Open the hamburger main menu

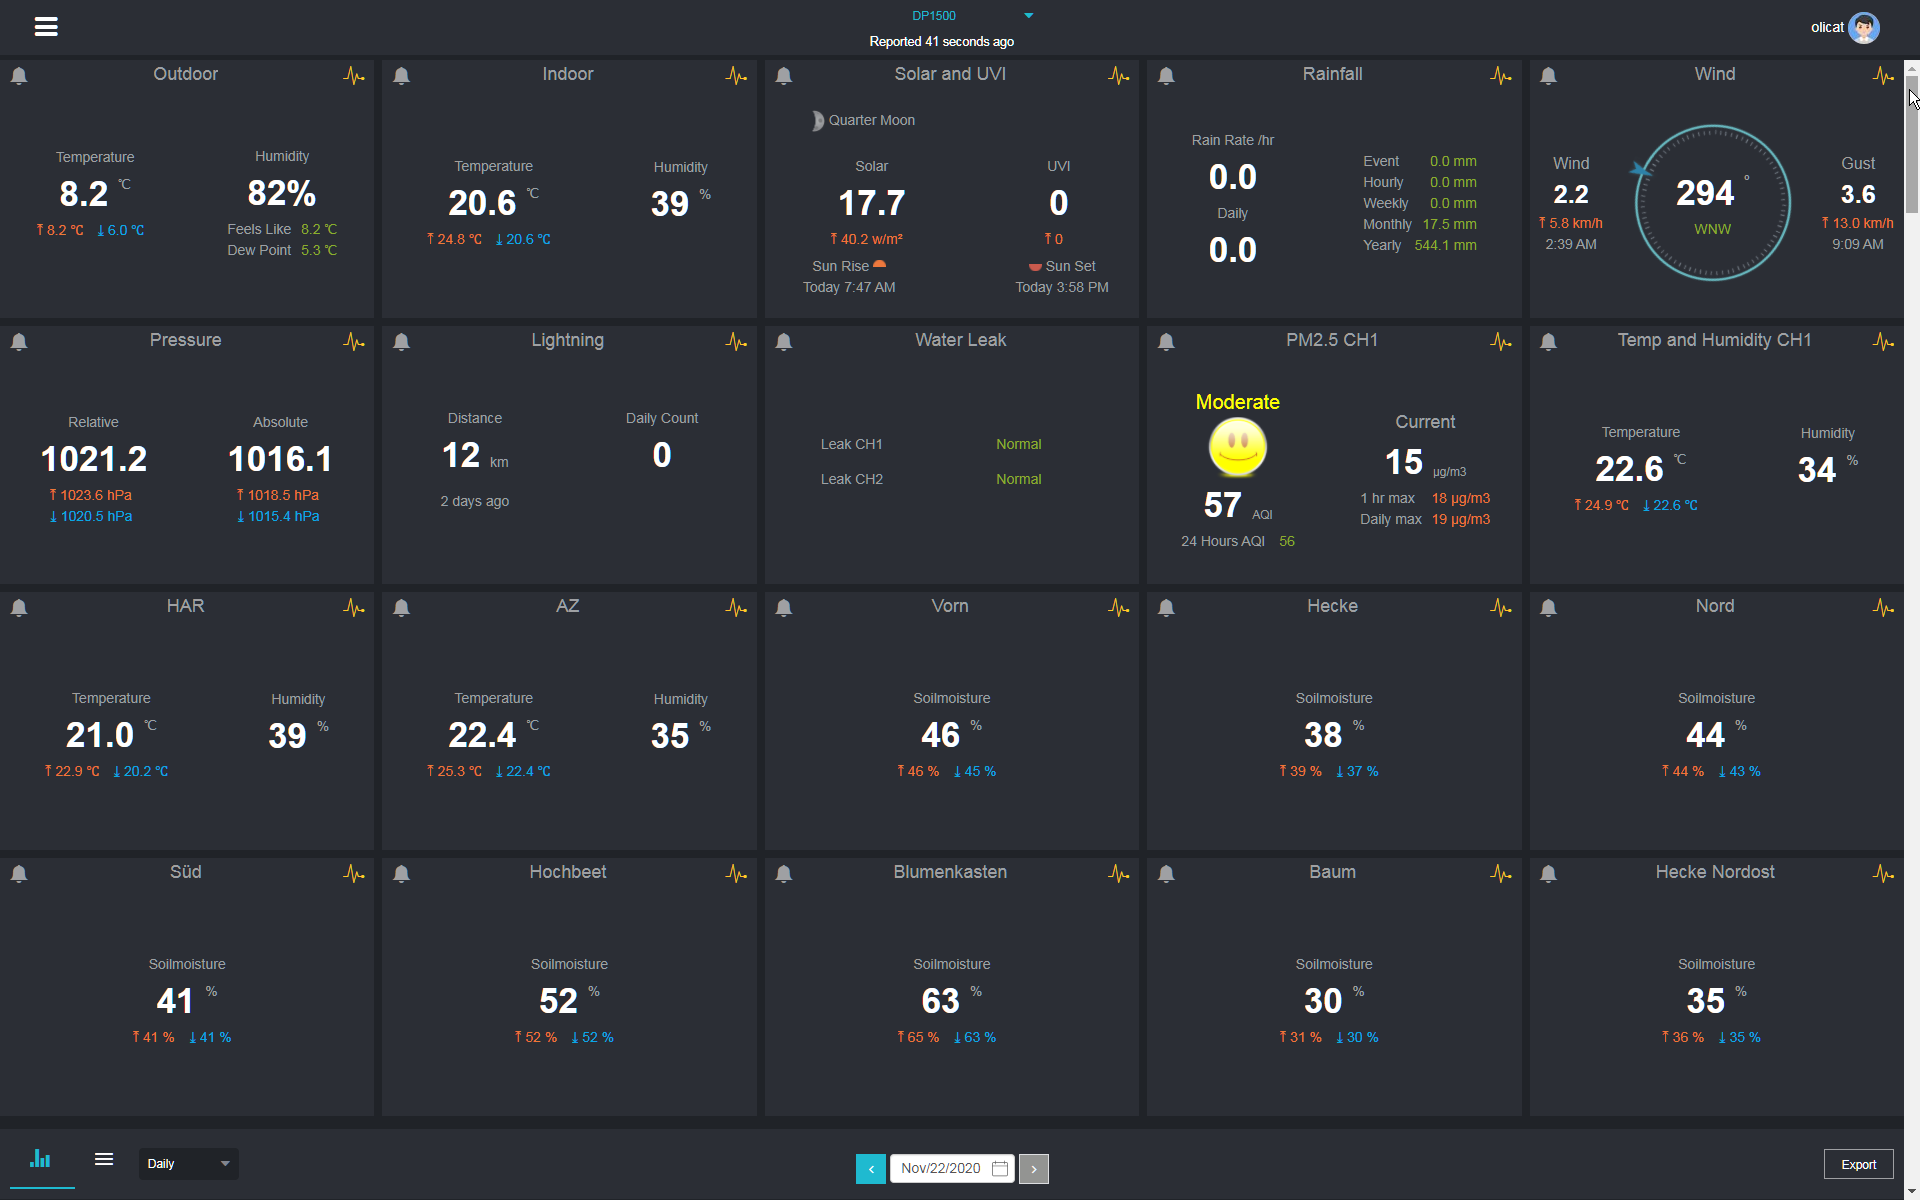[x=46, y=27]
